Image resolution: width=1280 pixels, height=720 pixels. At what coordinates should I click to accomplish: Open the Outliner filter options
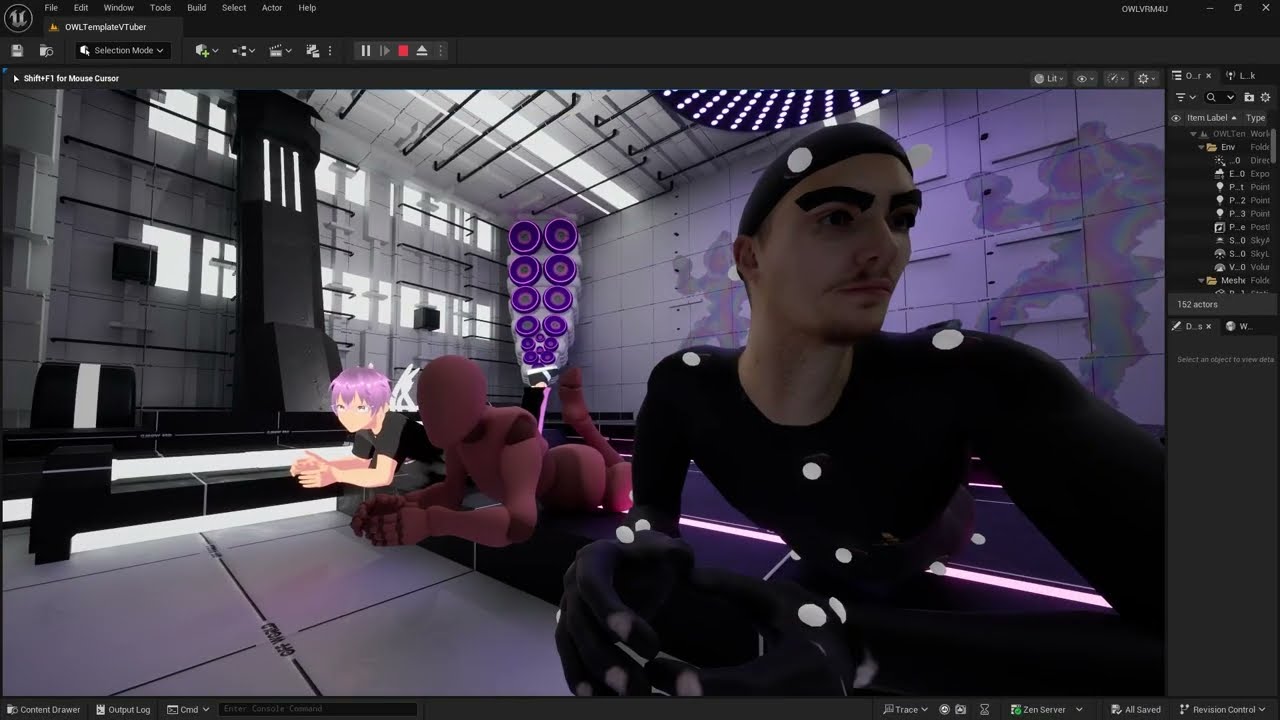pyautogui.click(x=1184, y=97)
